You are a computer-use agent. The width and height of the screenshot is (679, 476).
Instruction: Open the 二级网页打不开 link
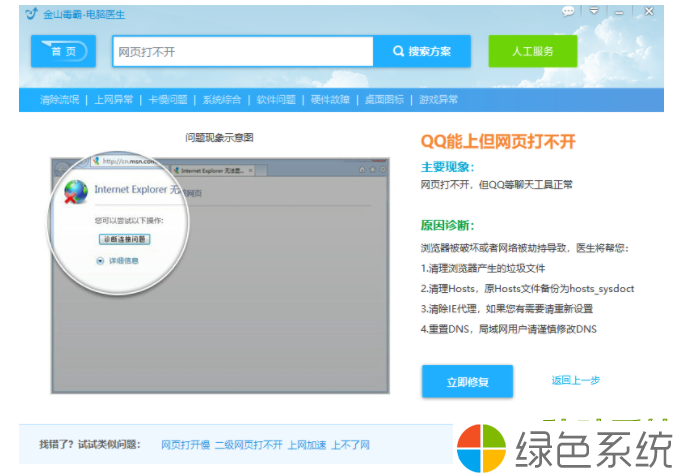click(249, 445)
